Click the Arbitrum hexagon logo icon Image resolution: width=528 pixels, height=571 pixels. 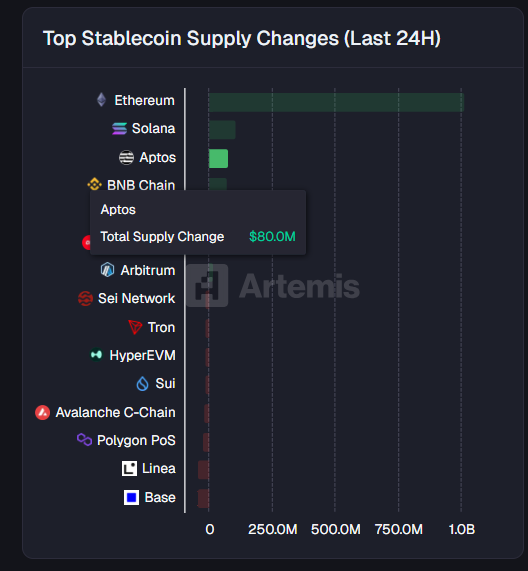(x=107, y=270)
